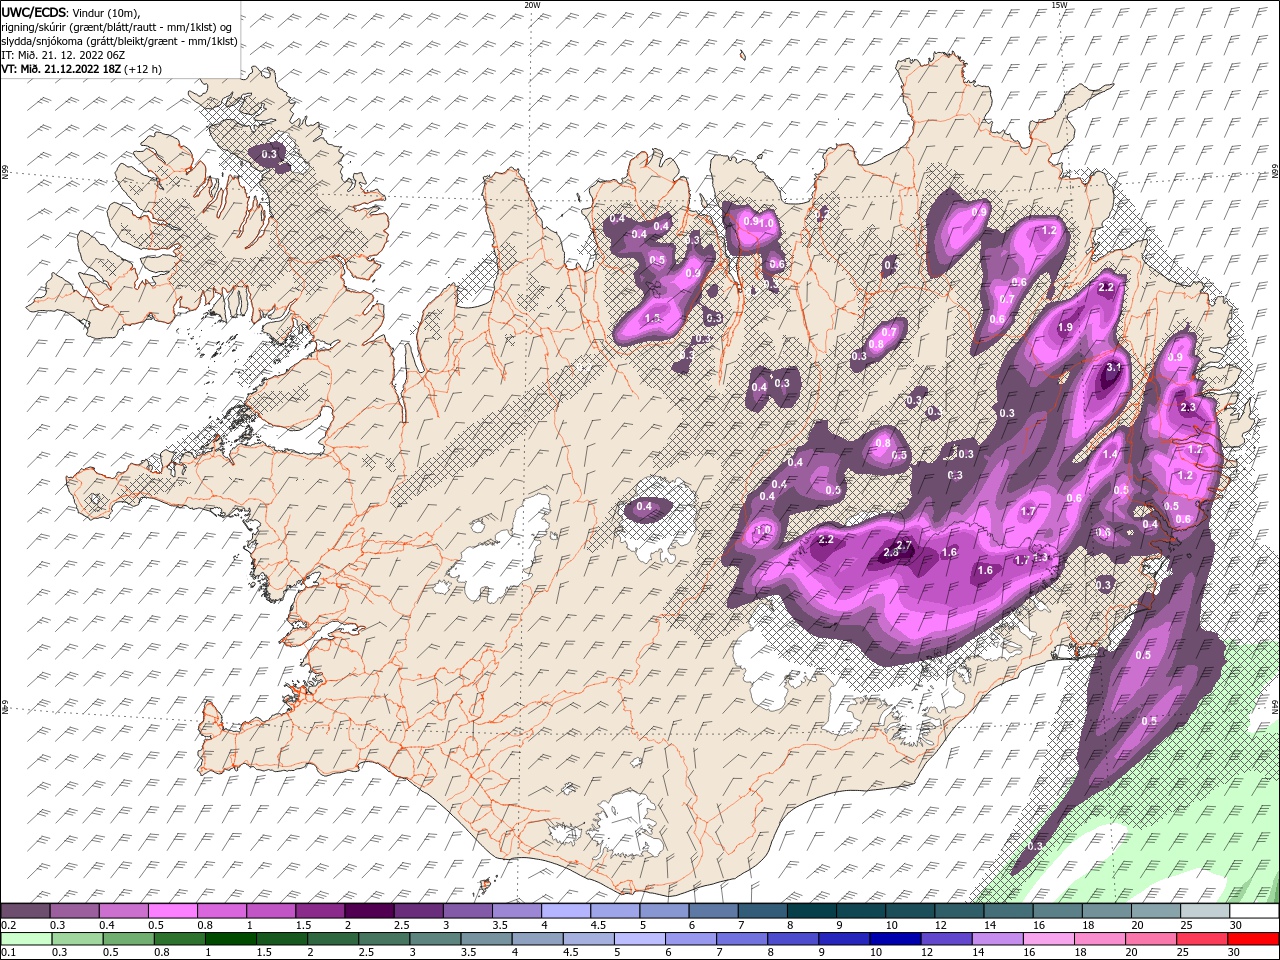
Task: Select the 0.5–0.8 green lower legend swatch
Action: 127,938
